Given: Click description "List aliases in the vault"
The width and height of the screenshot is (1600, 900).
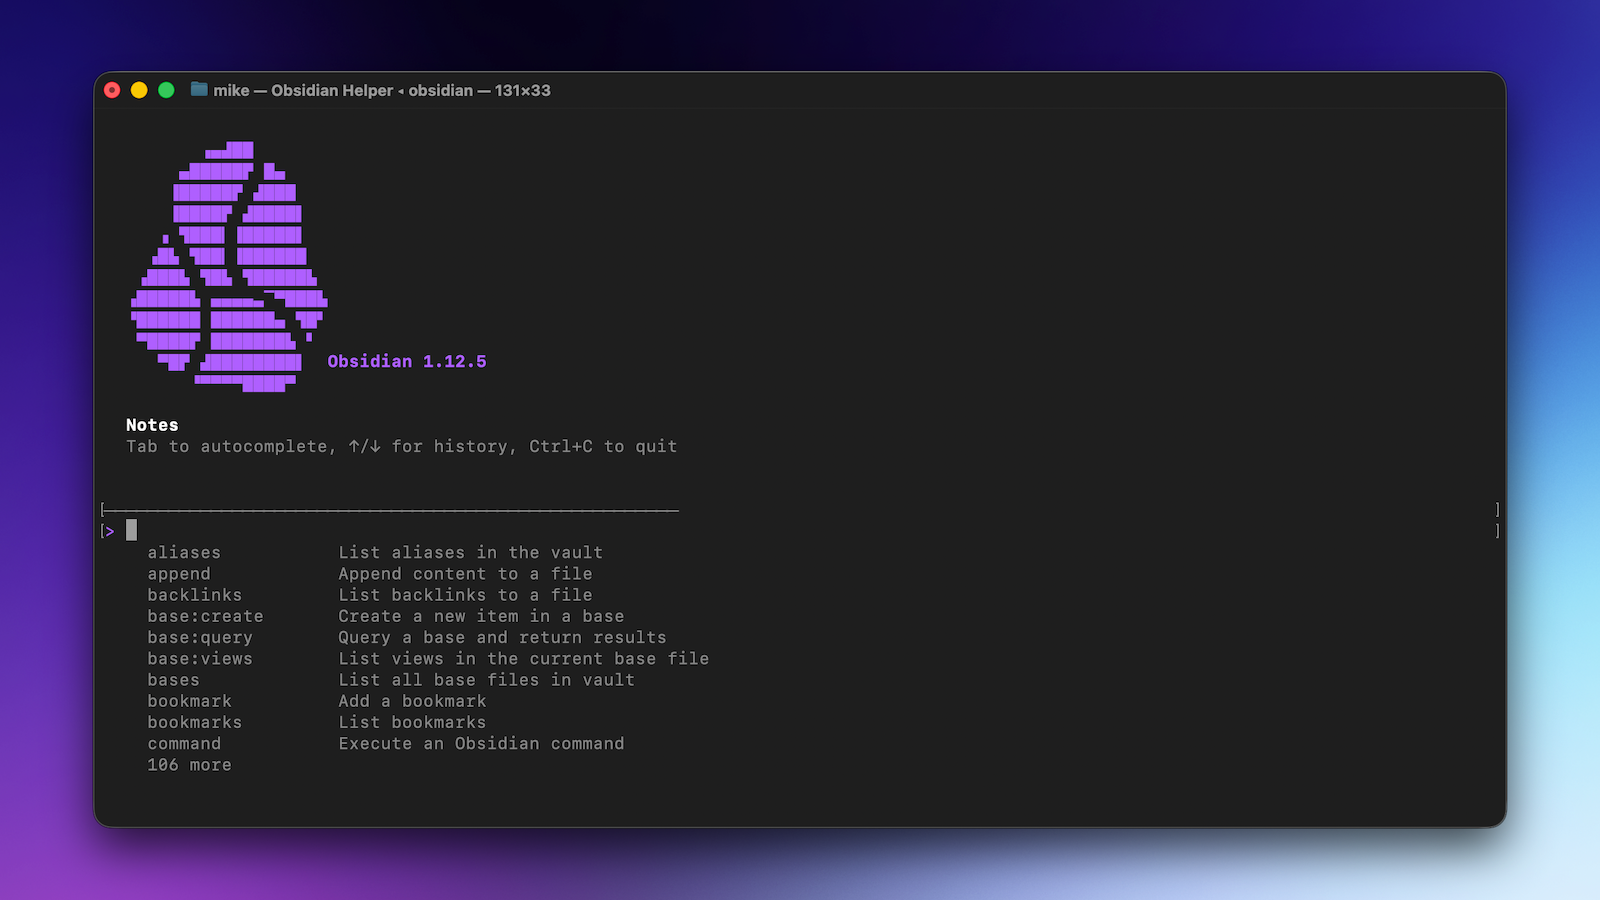Looking at the screenshot, I should 471,552.
